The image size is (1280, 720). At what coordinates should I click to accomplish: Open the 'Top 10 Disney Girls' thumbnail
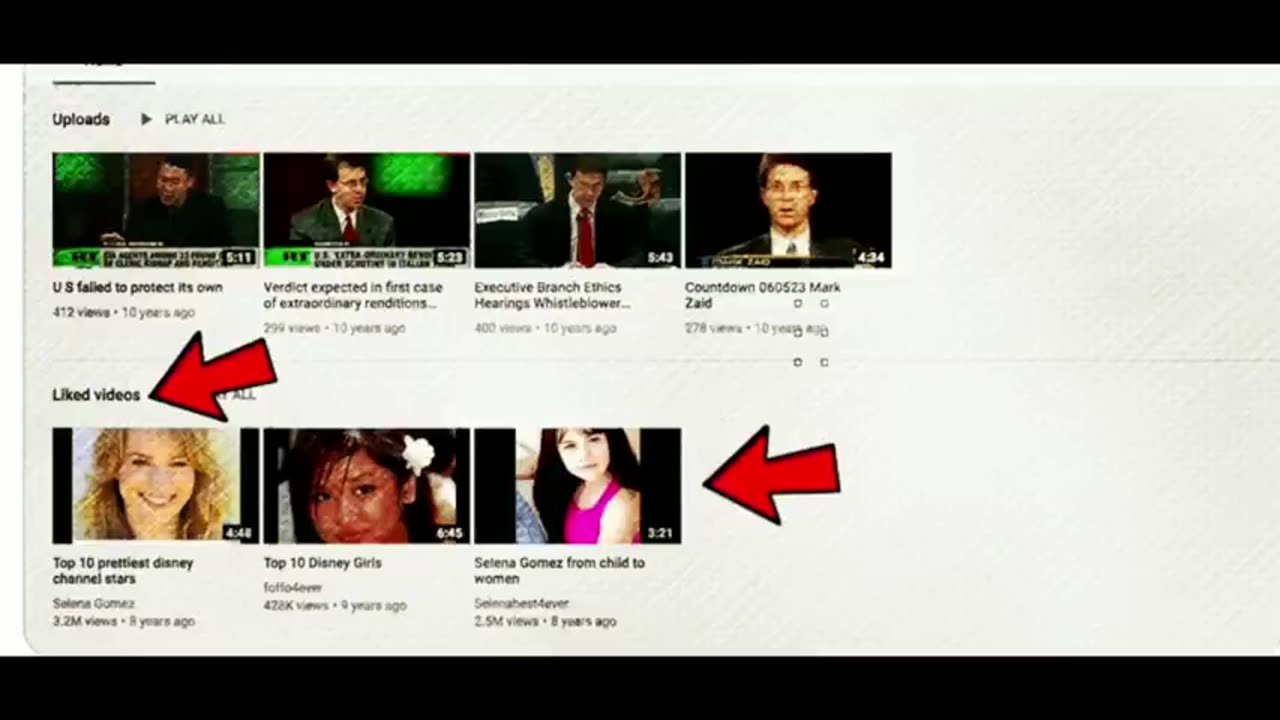click(x=367, y=486)
